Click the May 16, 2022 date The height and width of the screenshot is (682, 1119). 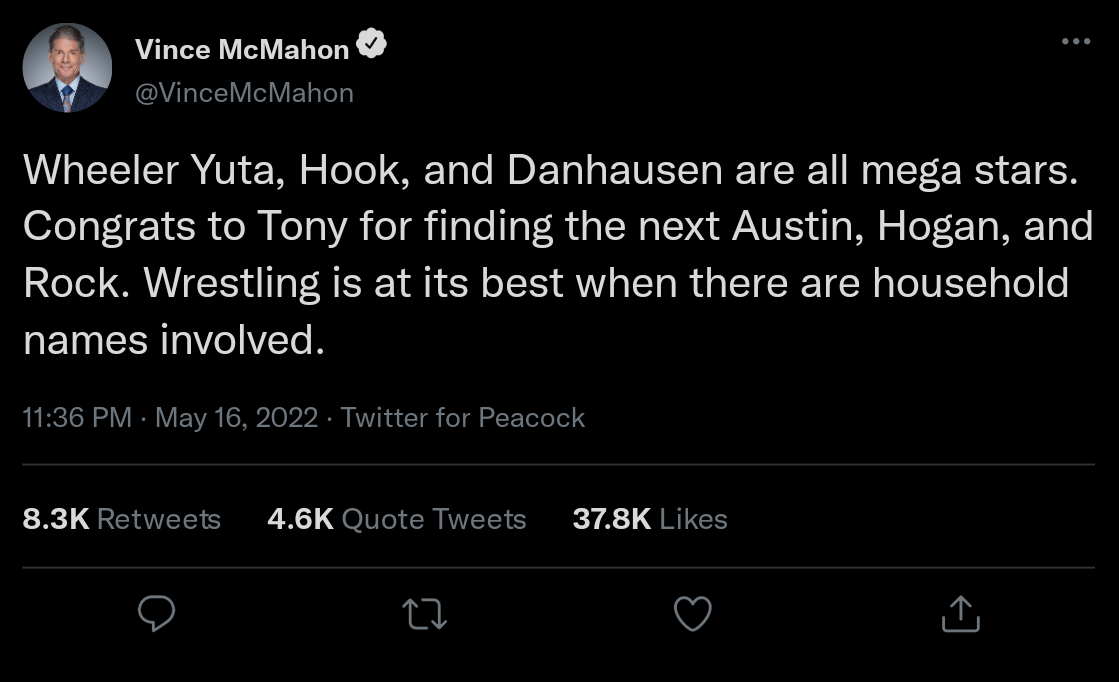[237, 417]
